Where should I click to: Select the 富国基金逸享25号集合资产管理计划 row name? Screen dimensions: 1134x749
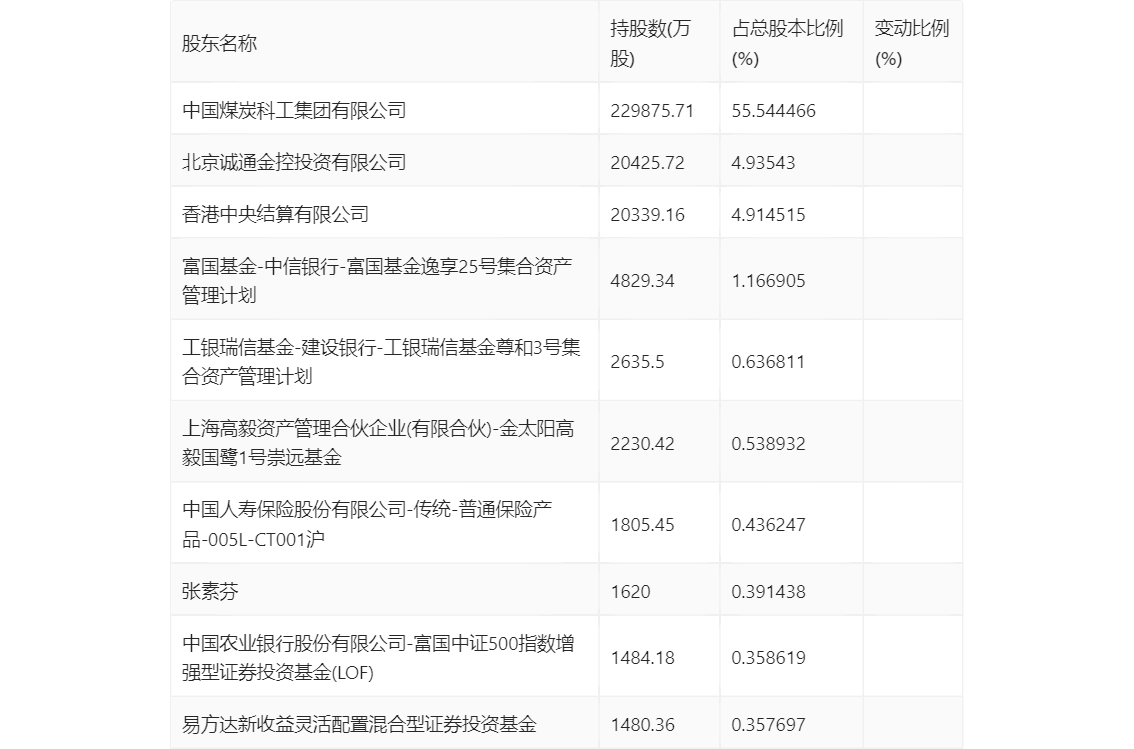click(x=377, y=281)
